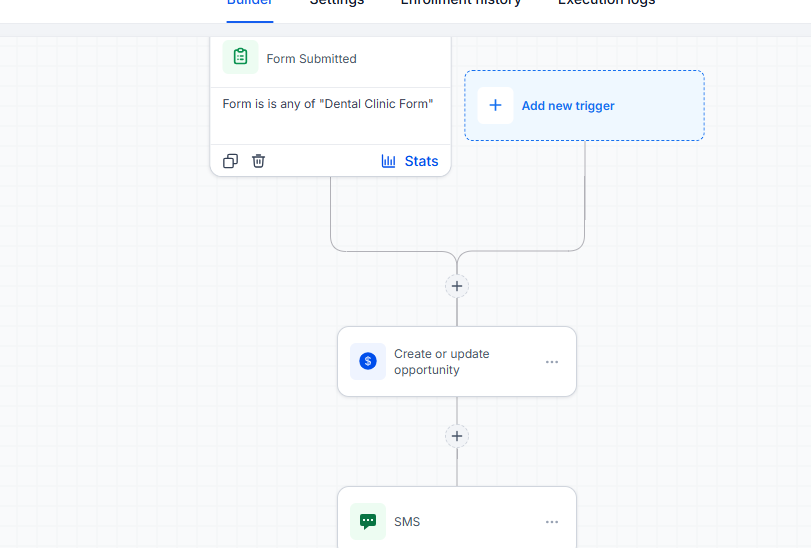Switch to the Settings tab
The height and width of the screenshot is (548, 811).
point(337,3)
